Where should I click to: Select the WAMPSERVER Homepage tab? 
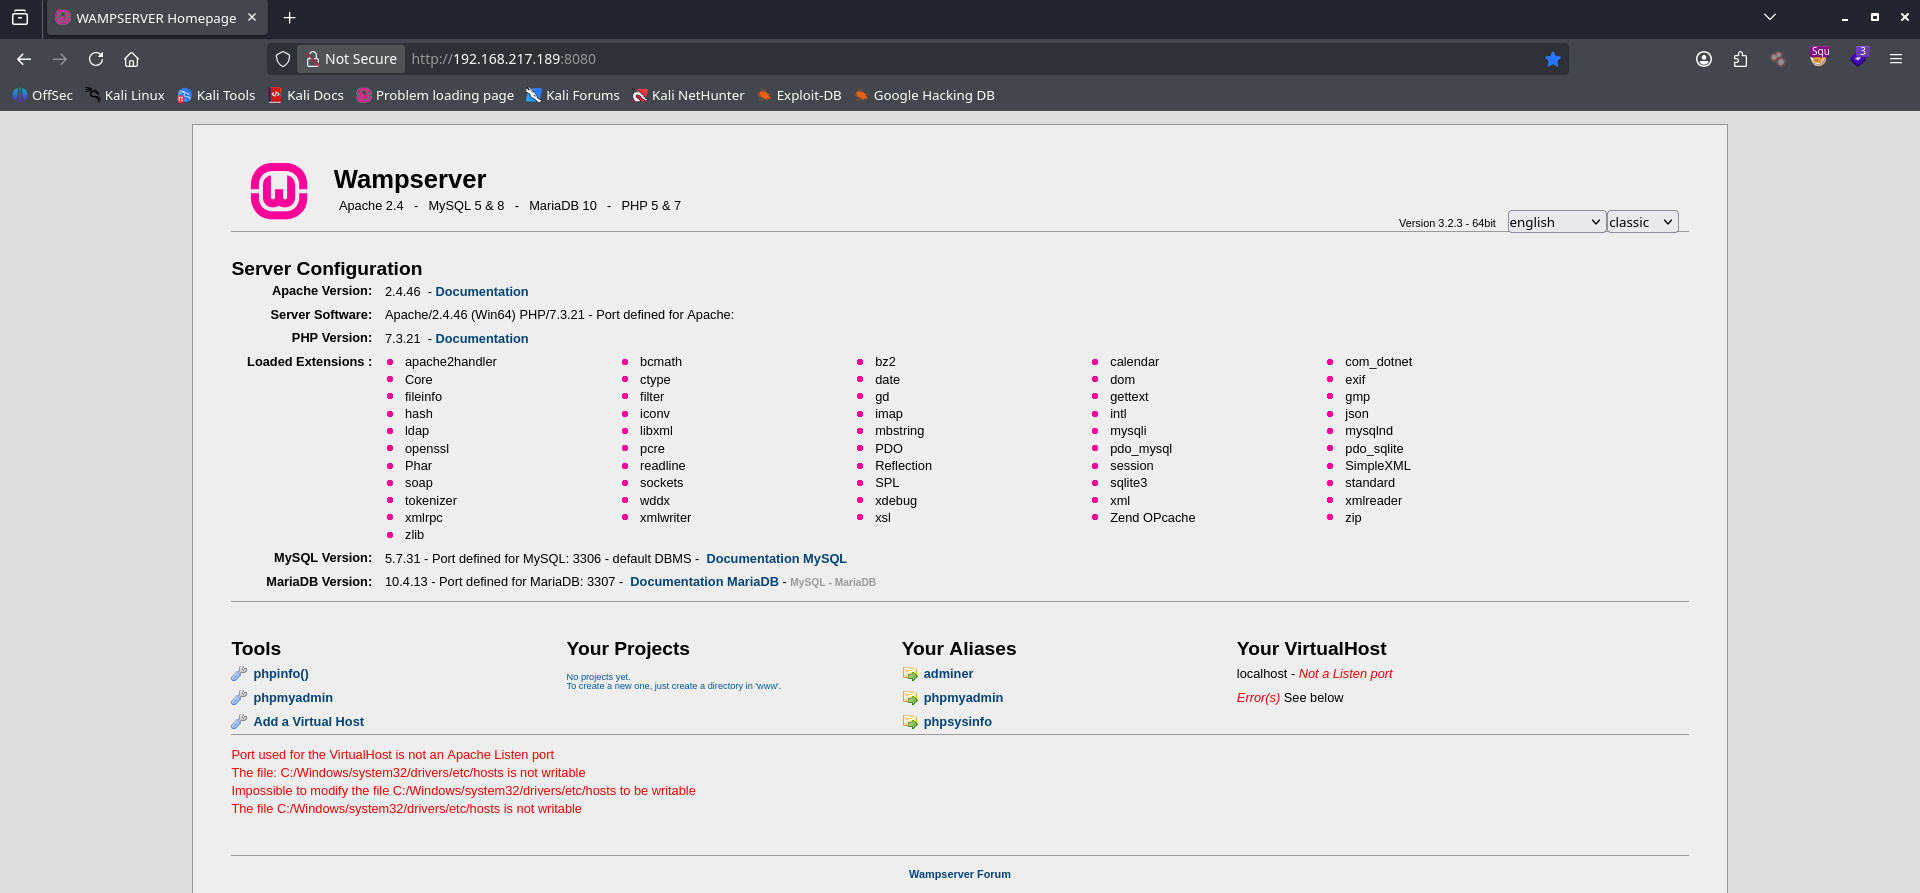(x=156, y=18)
